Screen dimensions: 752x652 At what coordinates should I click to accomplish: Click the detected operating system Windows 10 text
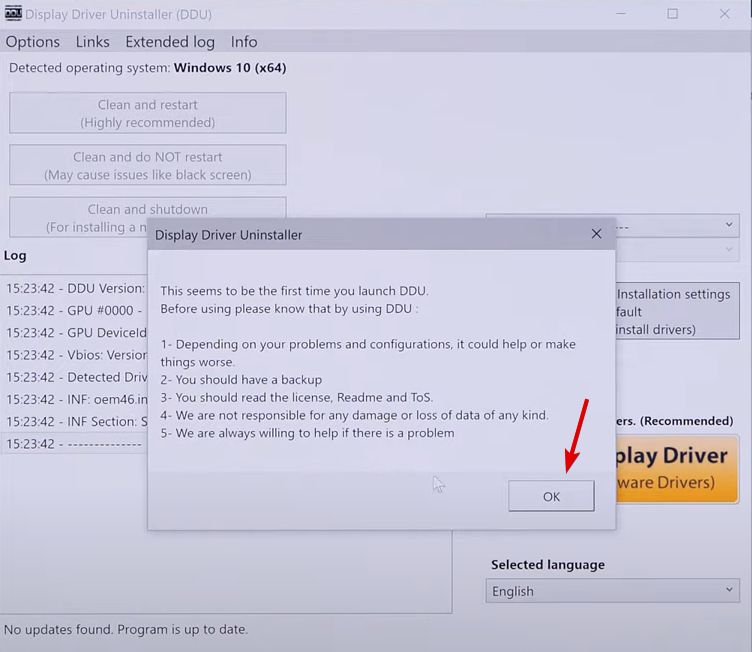coord(230,68)
